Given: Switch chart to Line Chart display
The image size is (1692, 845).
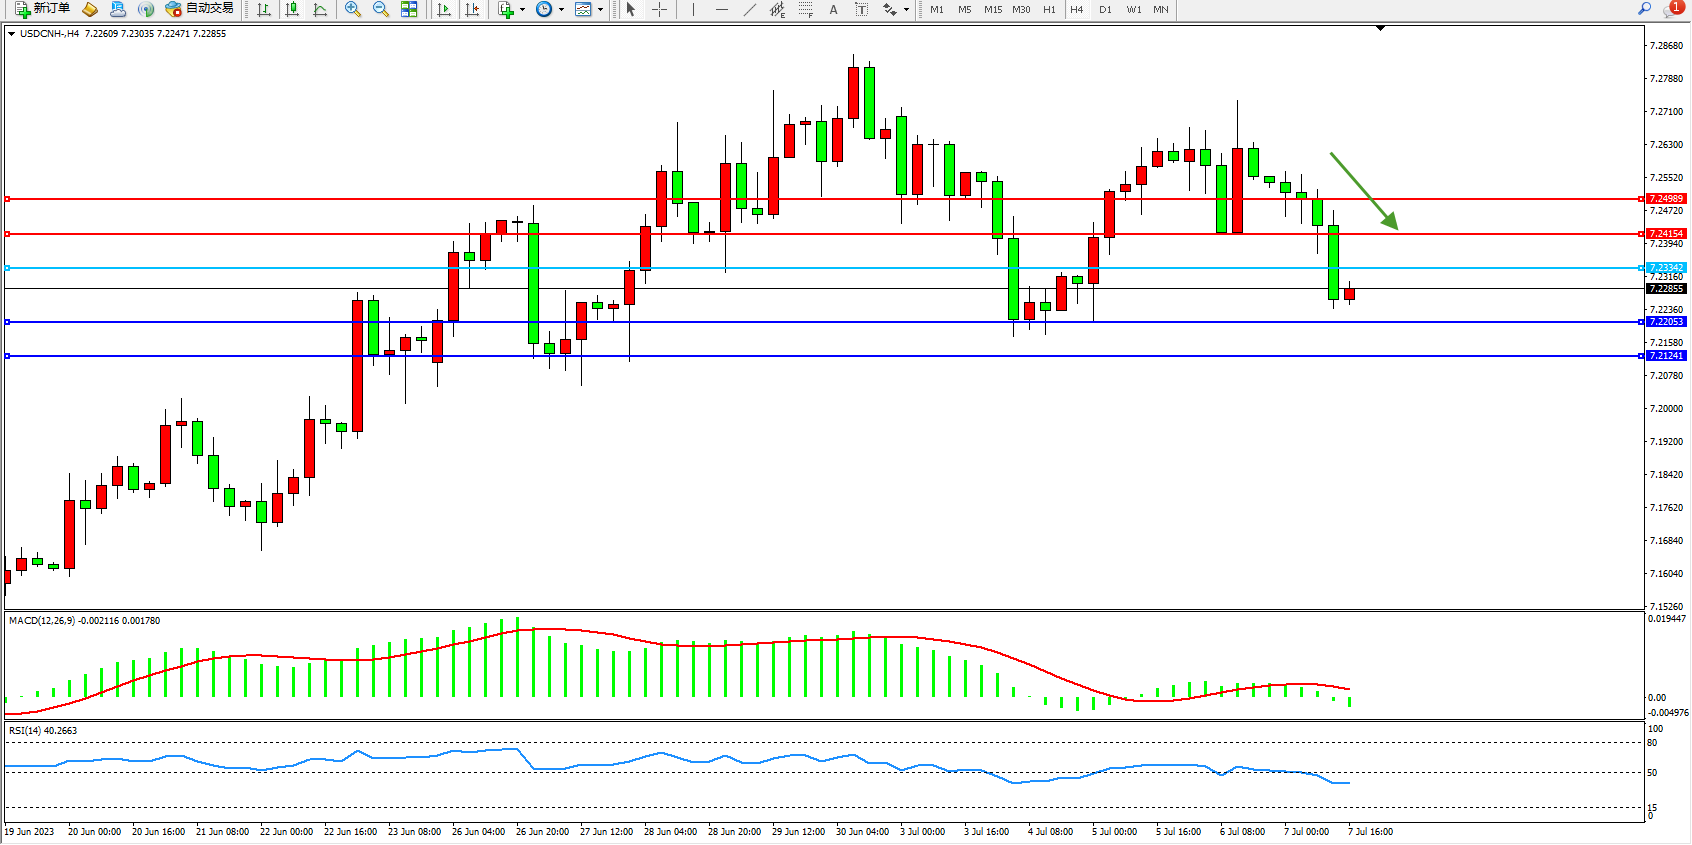Looking at the screenshot, I should click(320, 9).
